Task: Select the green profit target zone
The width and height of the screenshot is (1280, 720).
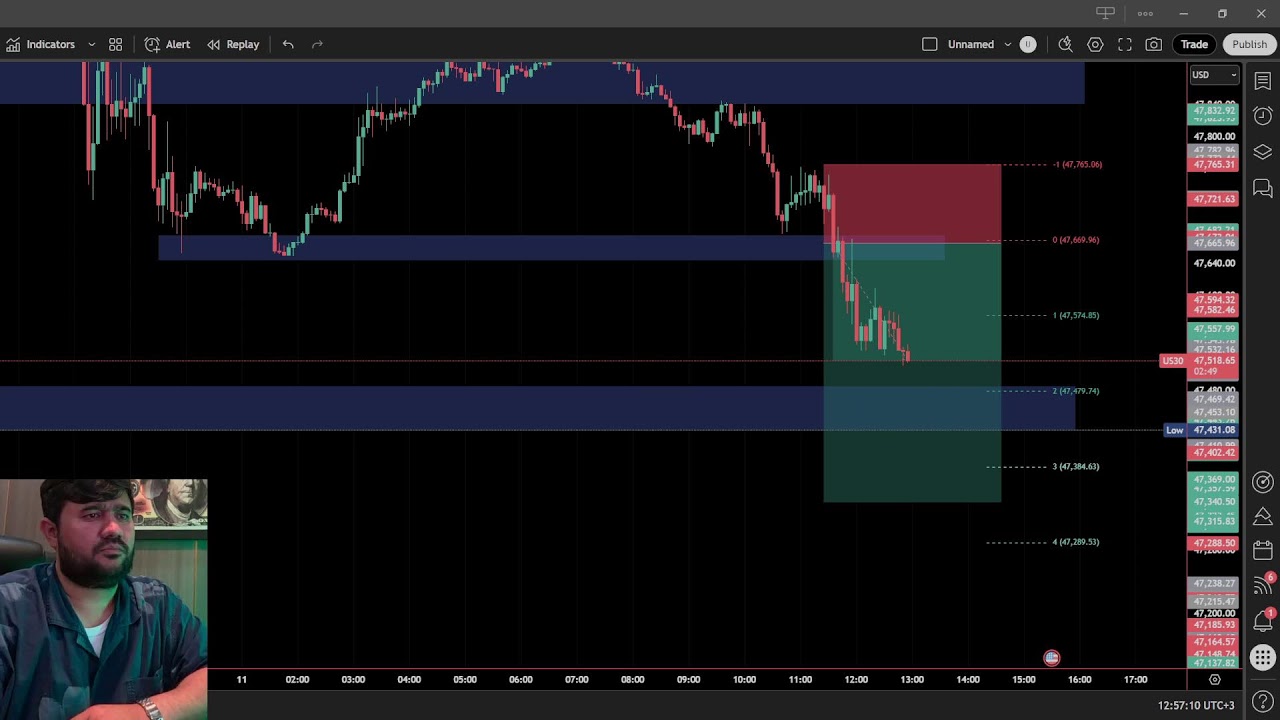Action: coord(912,372)
